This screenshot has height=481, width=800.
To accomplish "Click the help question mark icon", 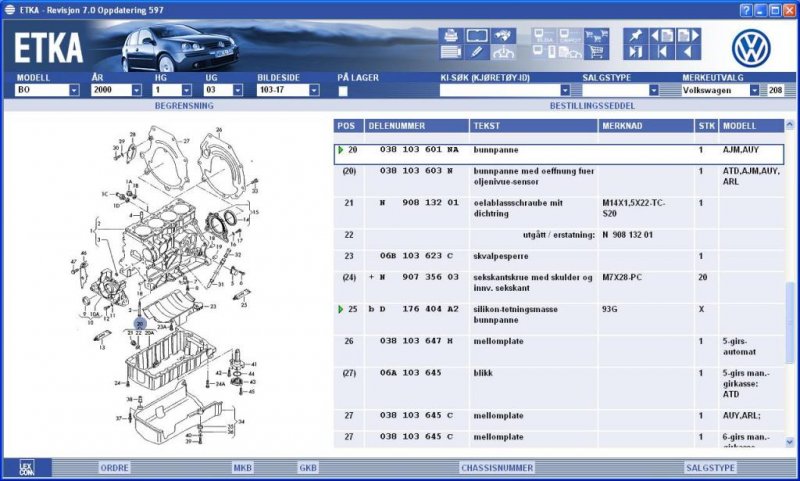I will tap(746, 8).
